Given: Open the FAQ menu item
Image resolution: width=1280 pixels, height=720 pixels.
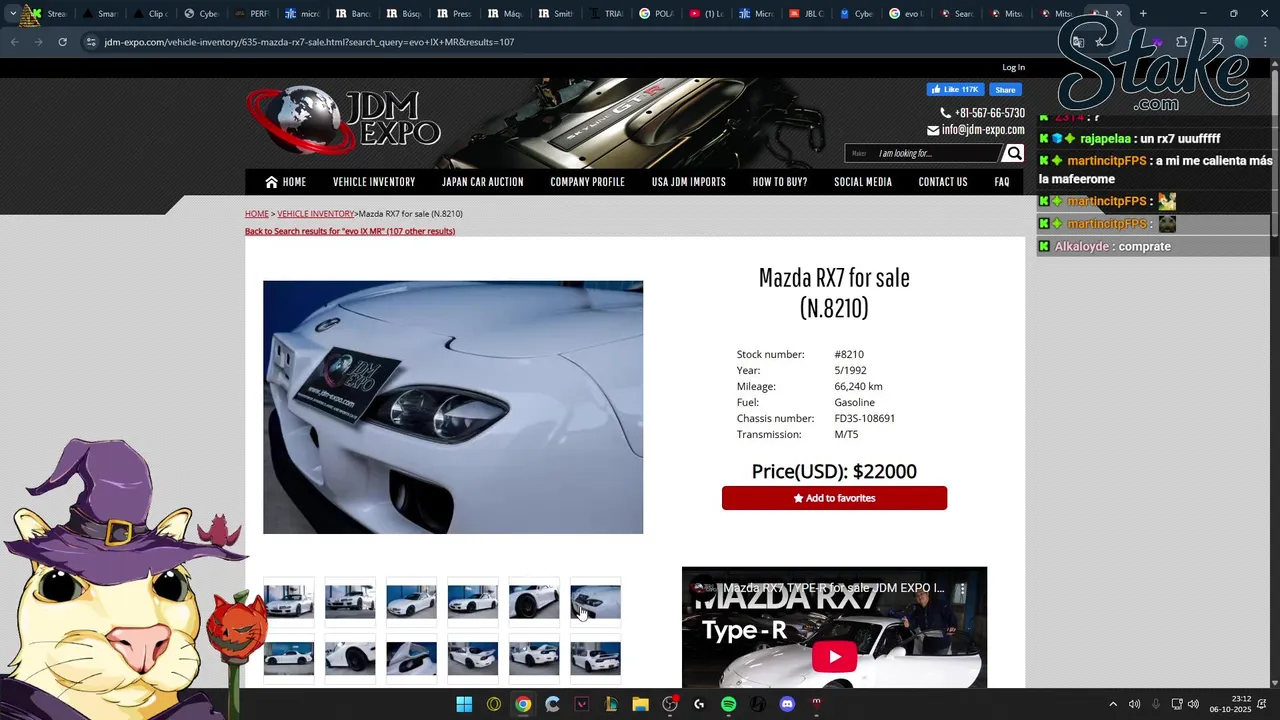Looking at the screenshot, I should pyautogui.click(x=1002, y=182).
